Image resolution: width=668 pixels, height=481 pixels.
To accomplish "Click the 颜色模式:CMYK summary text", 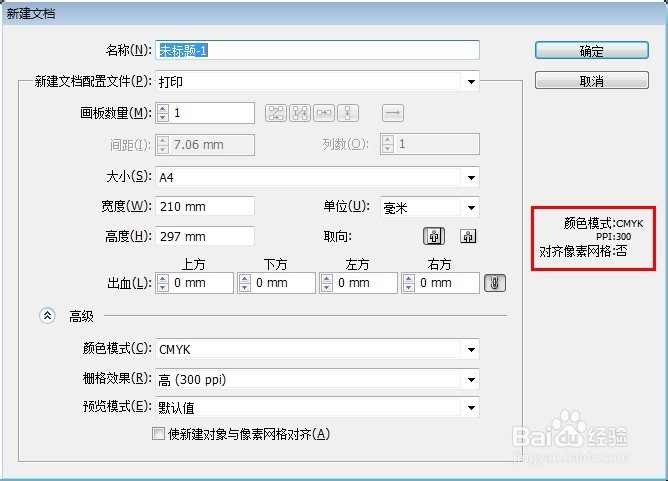I will pyautogui.click(x=603, y=223).
